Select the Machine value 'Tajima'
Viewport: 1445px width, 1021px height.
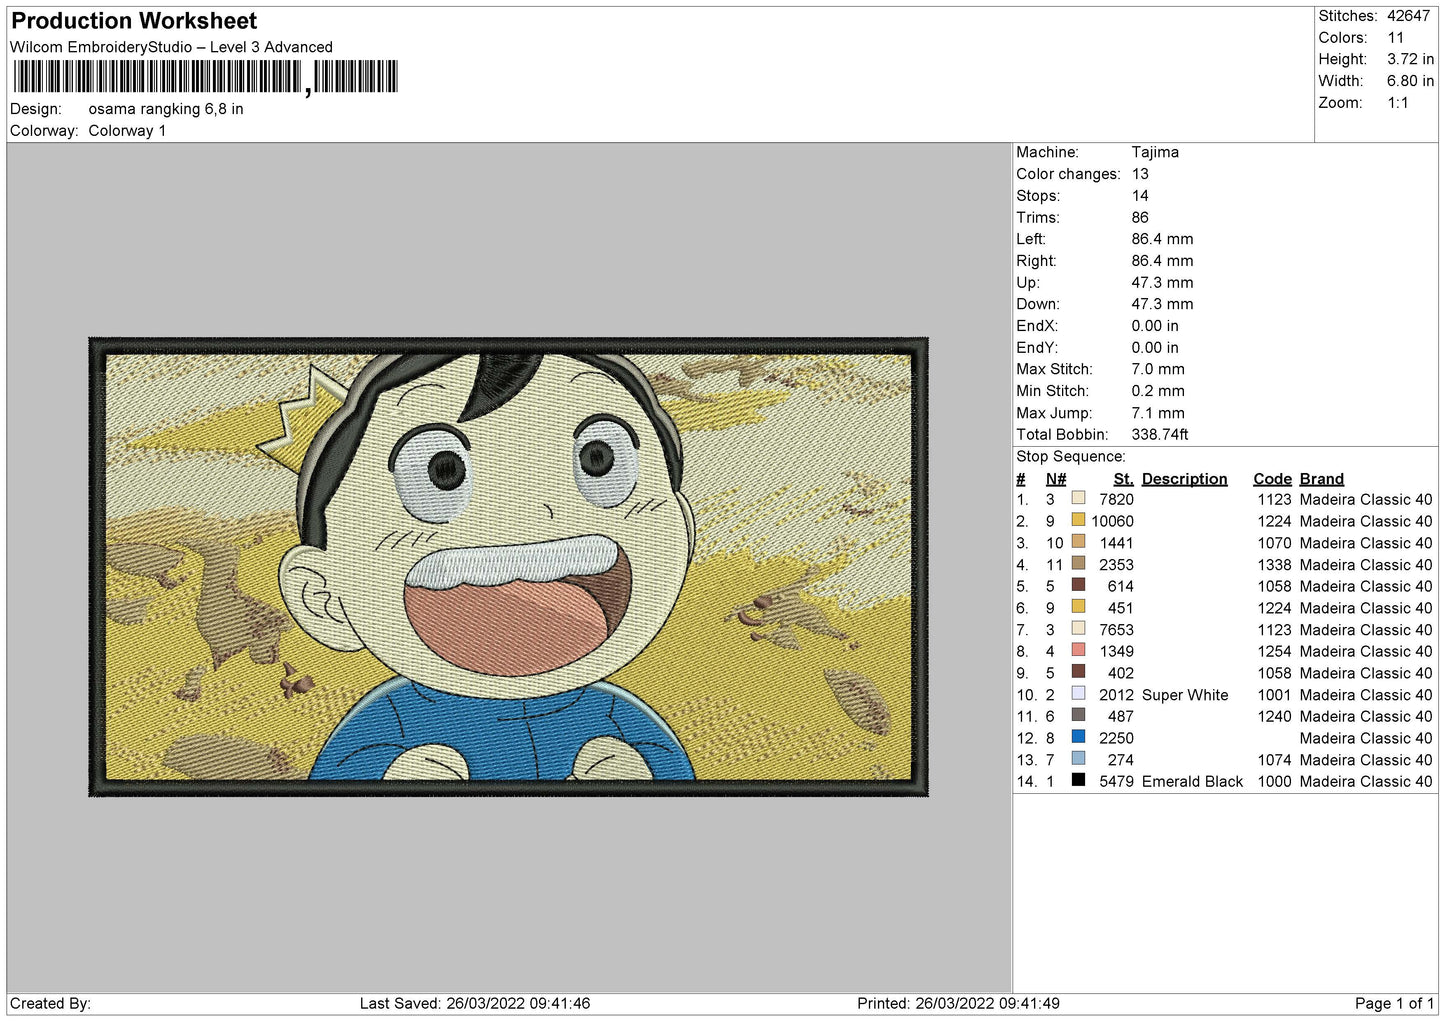click(1155, 152)
